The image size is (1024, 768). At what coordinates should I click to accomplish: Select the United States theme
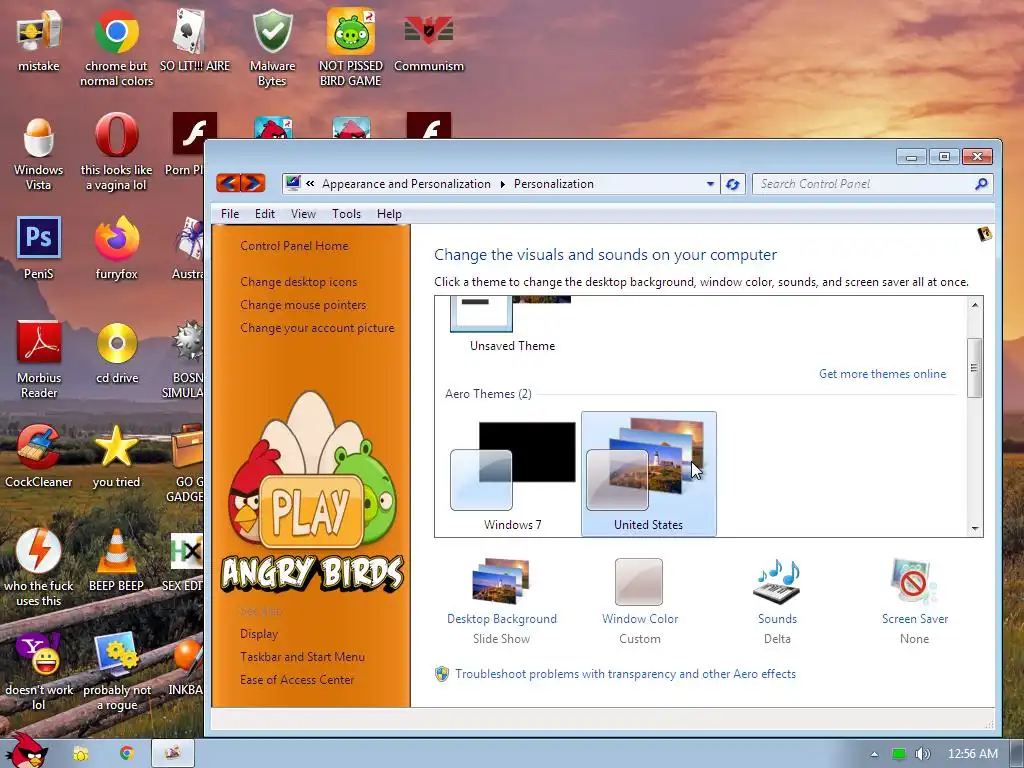click(648, 474)
